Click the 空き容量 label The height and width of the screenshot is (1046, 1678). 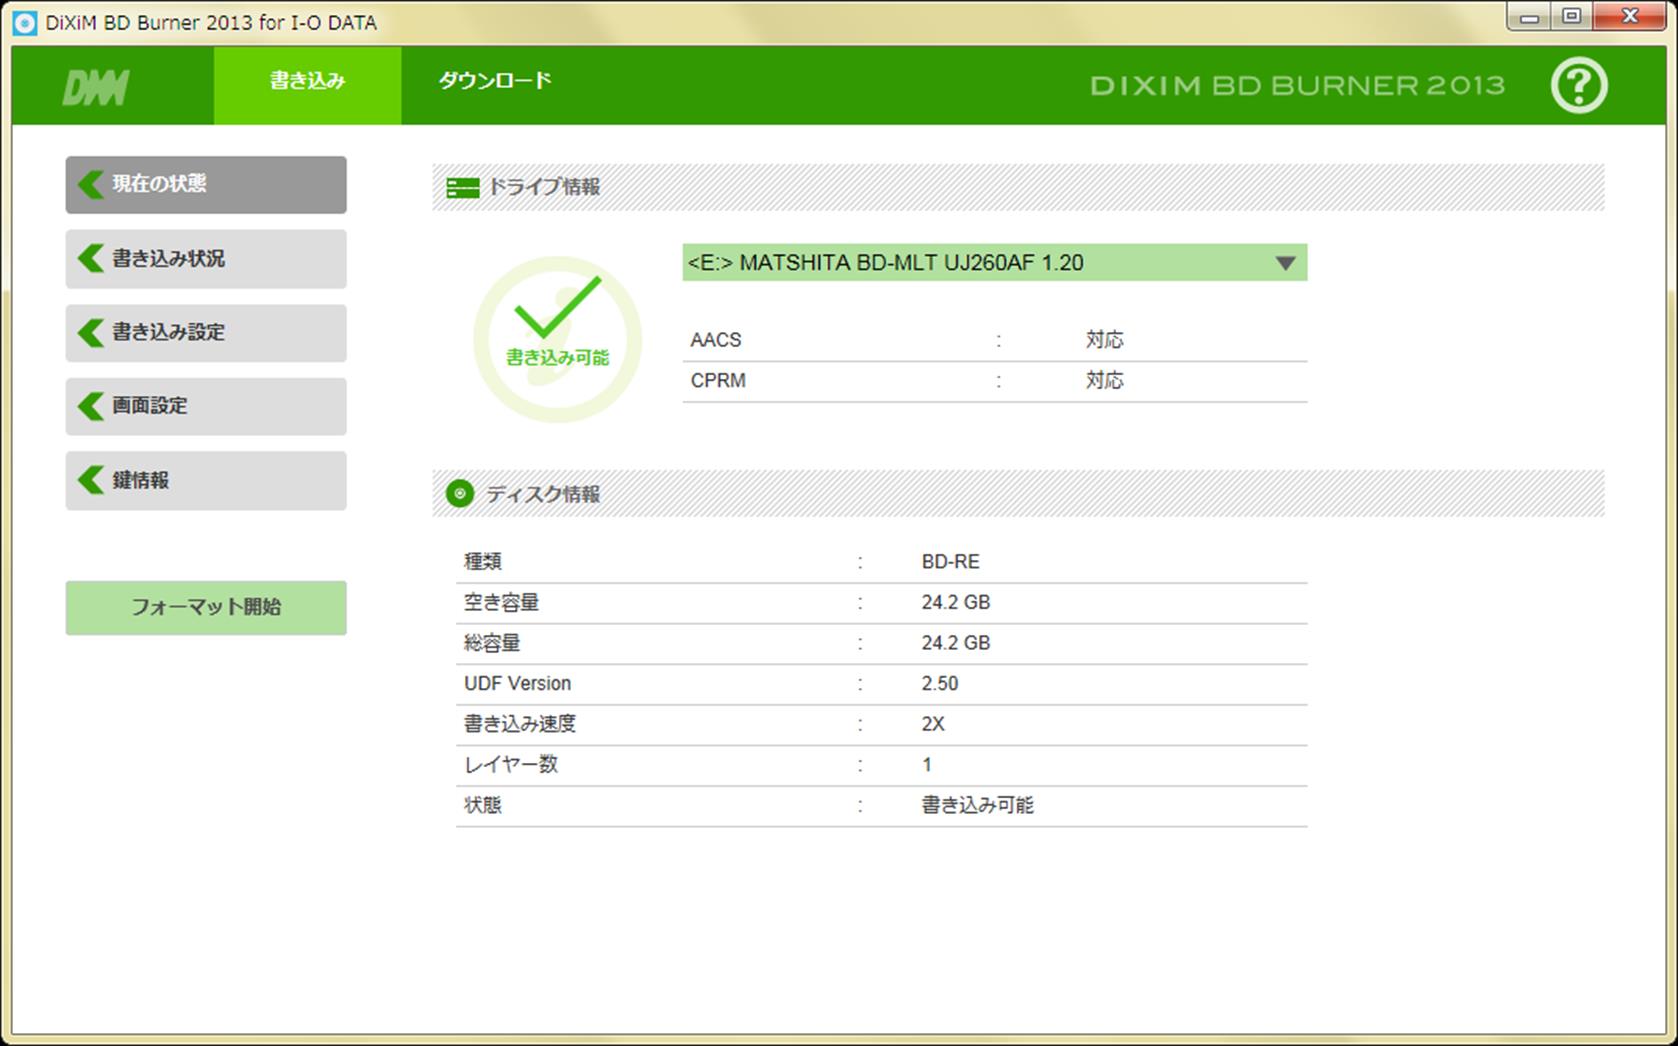point(502,603)
